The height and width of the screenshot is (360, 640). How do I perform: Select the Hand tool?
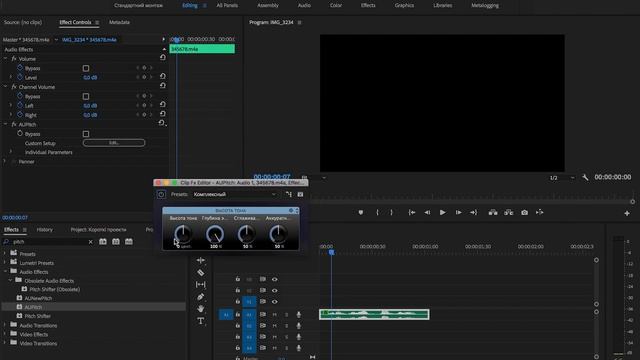pyautogui.click(x=200, y=309)
